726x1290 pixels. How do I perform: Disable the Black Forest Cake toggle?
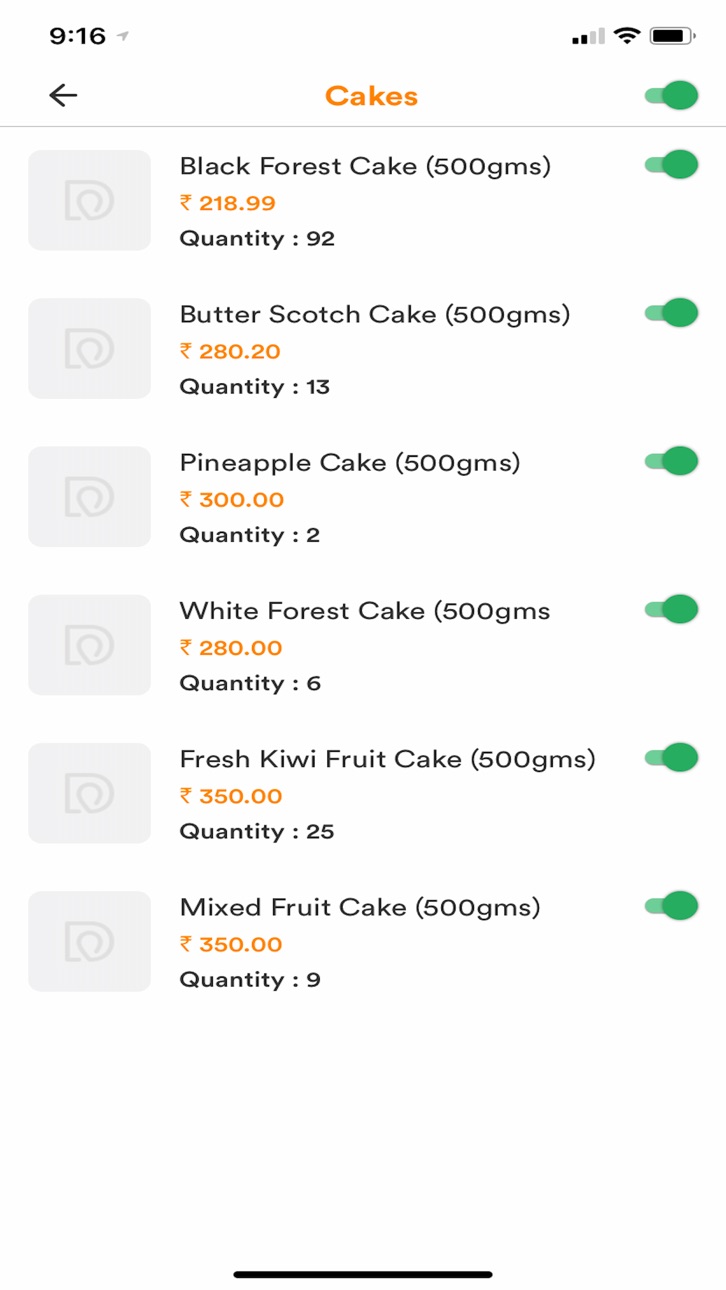(x=671, y=164)
